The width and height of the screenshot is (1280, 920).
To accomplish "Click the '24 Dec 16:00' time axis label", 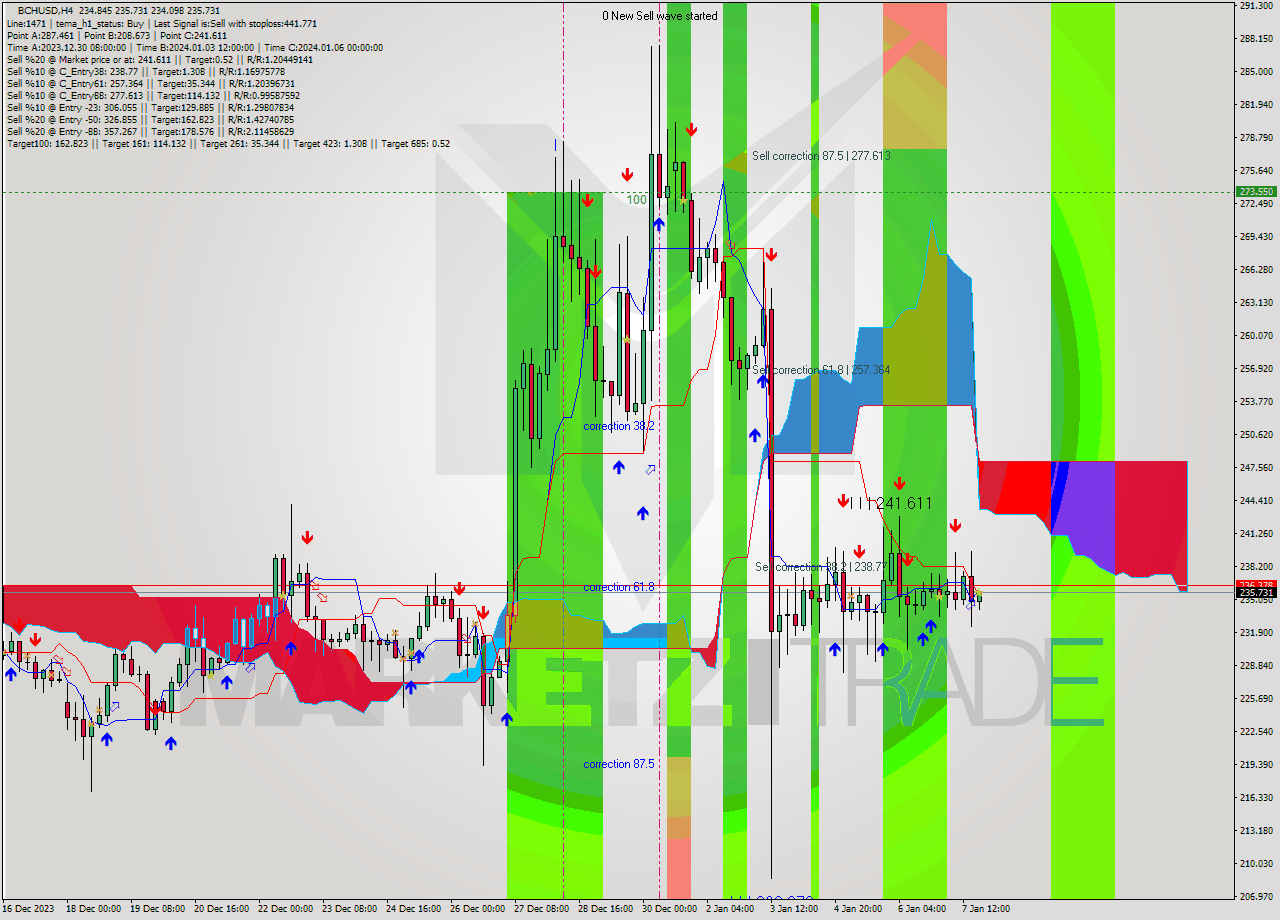I will (x=413, y=909).
